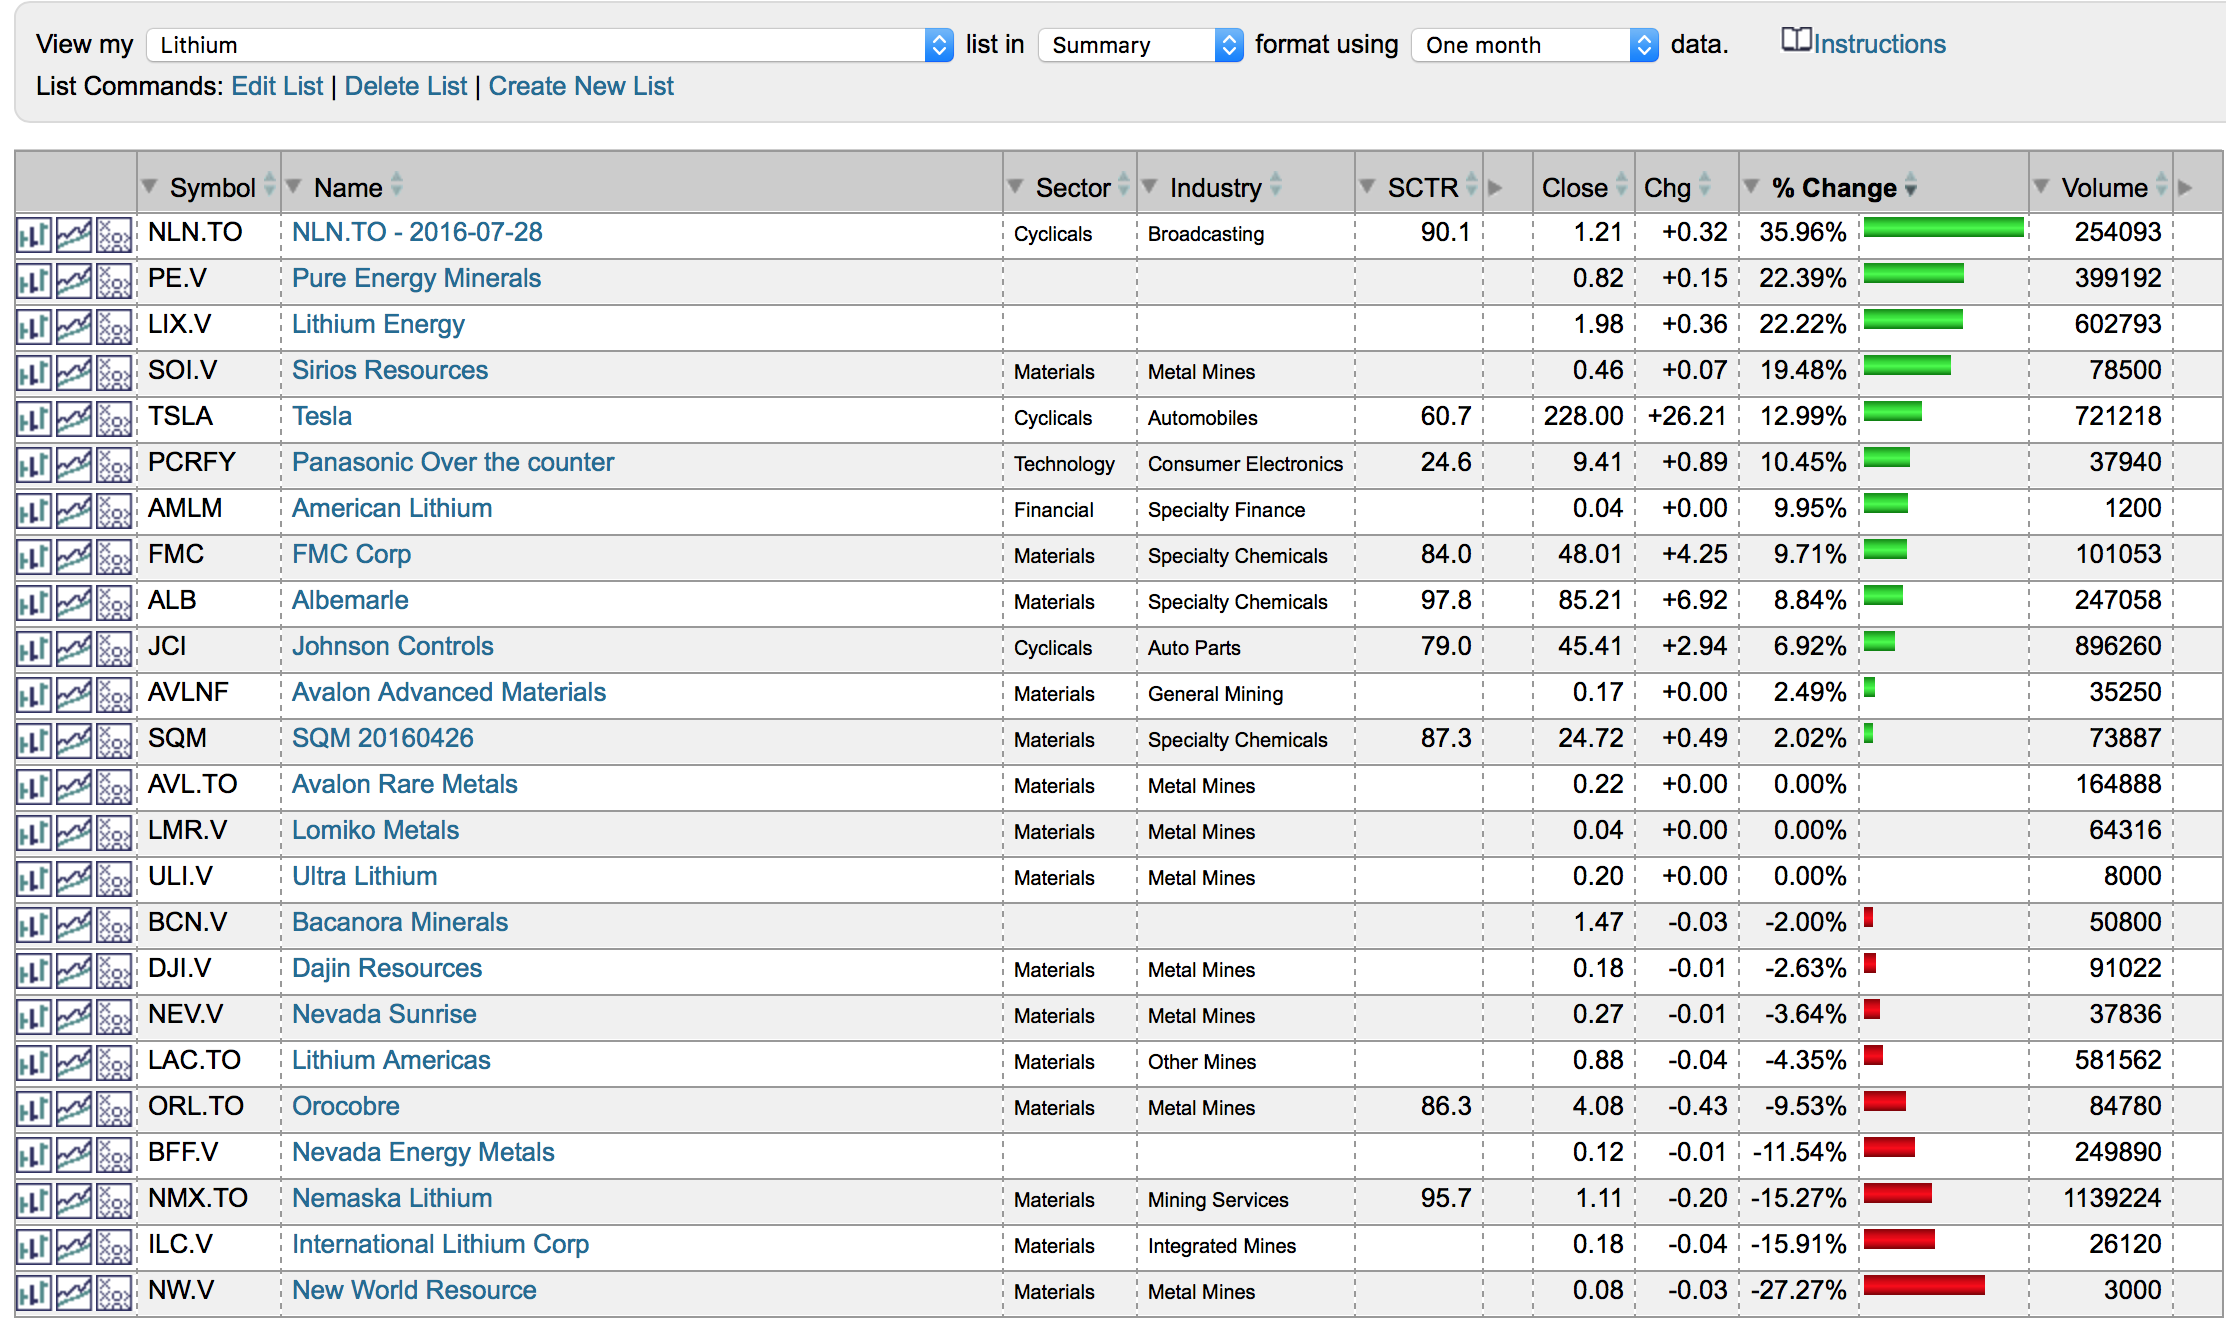Open GalleryView icon for AVL.TO row
The height and width of the screenshot is (1318, 2226).
(73, 787)
